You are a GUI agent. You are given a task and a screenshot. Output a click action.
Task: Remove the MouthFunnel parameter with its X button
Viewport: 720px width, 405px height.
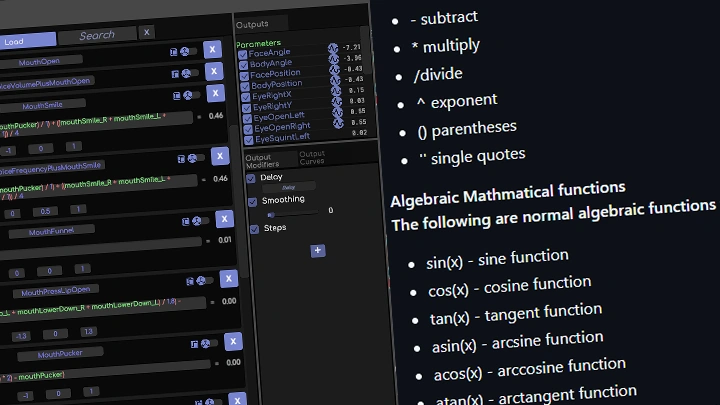pyautogui.click(x=225, y=219)
